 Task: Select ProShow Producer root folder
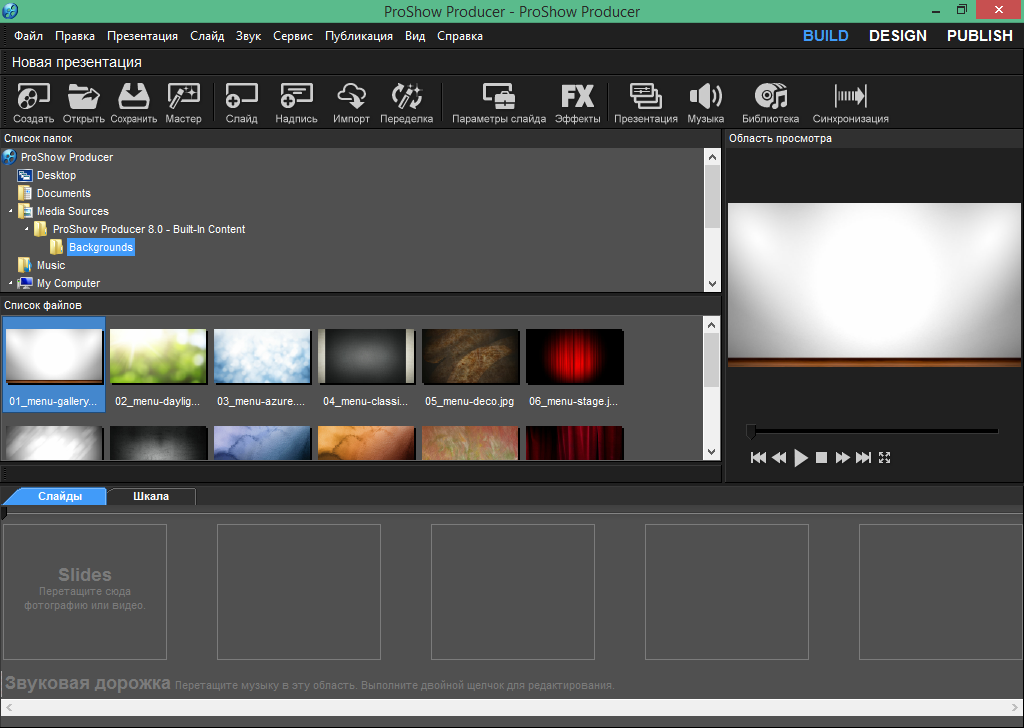(67, 157)
